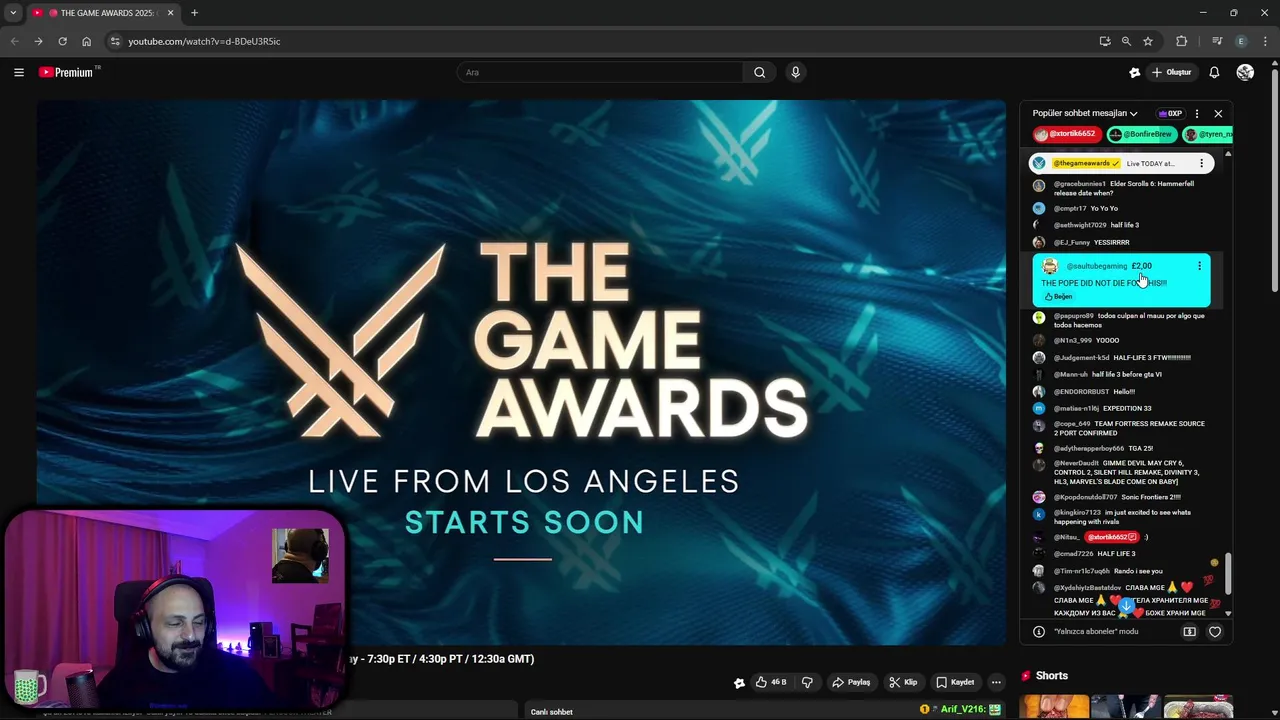Click the @thegameawards pinned channel name
This screenshot has width=1280, height=720.
(1086, 163)
